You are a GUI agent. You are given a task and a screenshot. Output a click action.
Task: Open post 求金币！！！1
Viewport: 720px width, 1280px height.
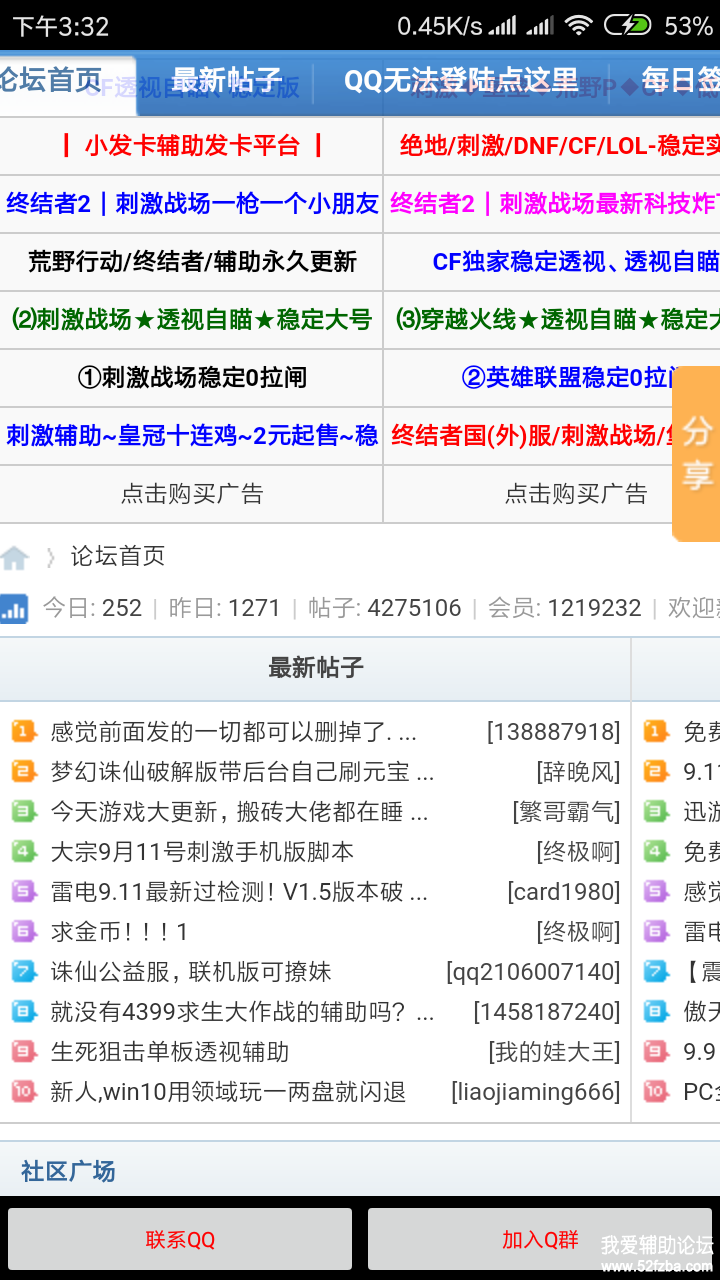click(x=120, y=932)
